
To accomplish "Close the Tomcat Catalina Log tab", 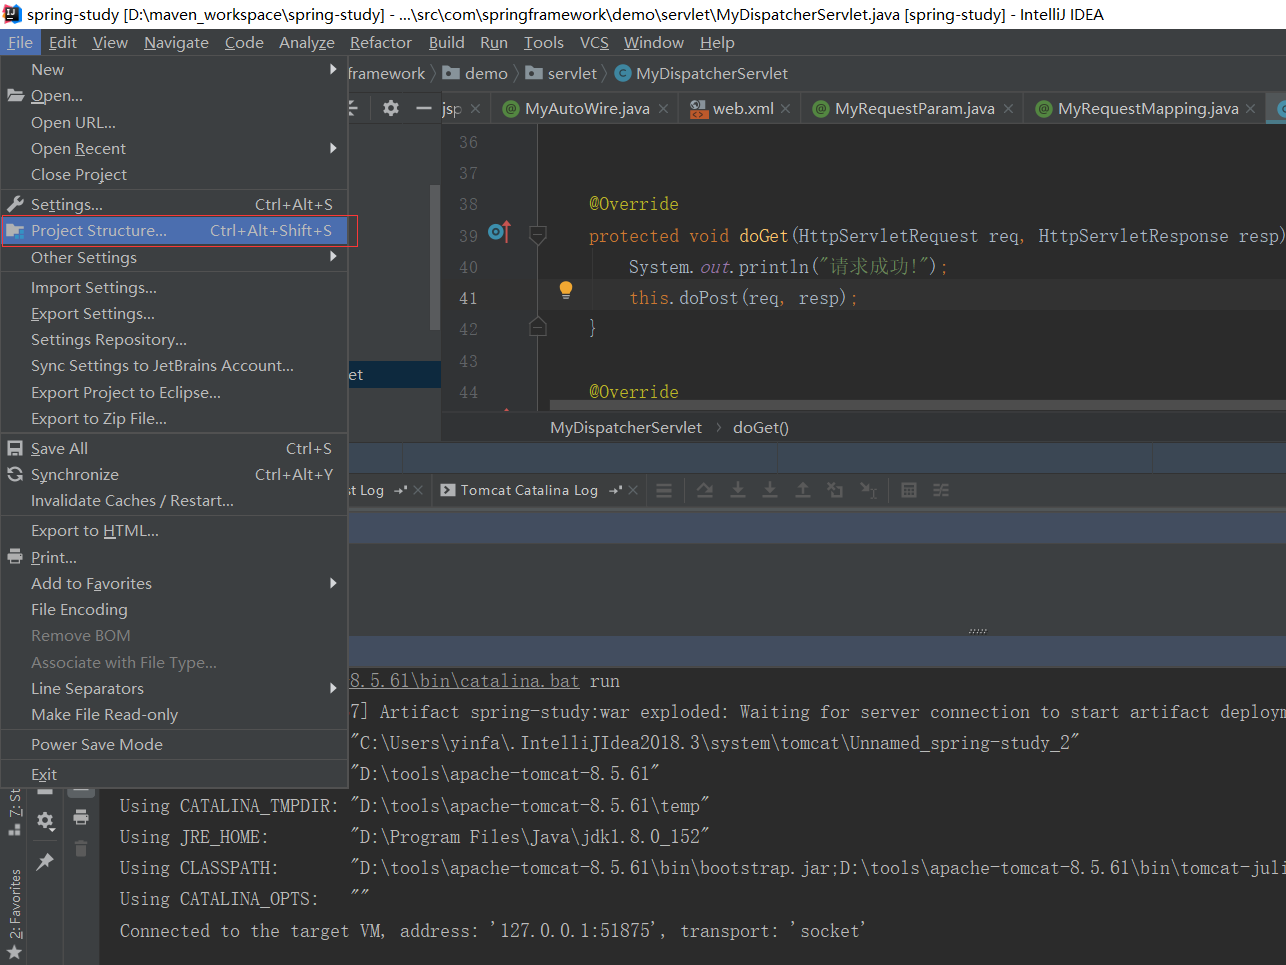I will coord(633,490).
